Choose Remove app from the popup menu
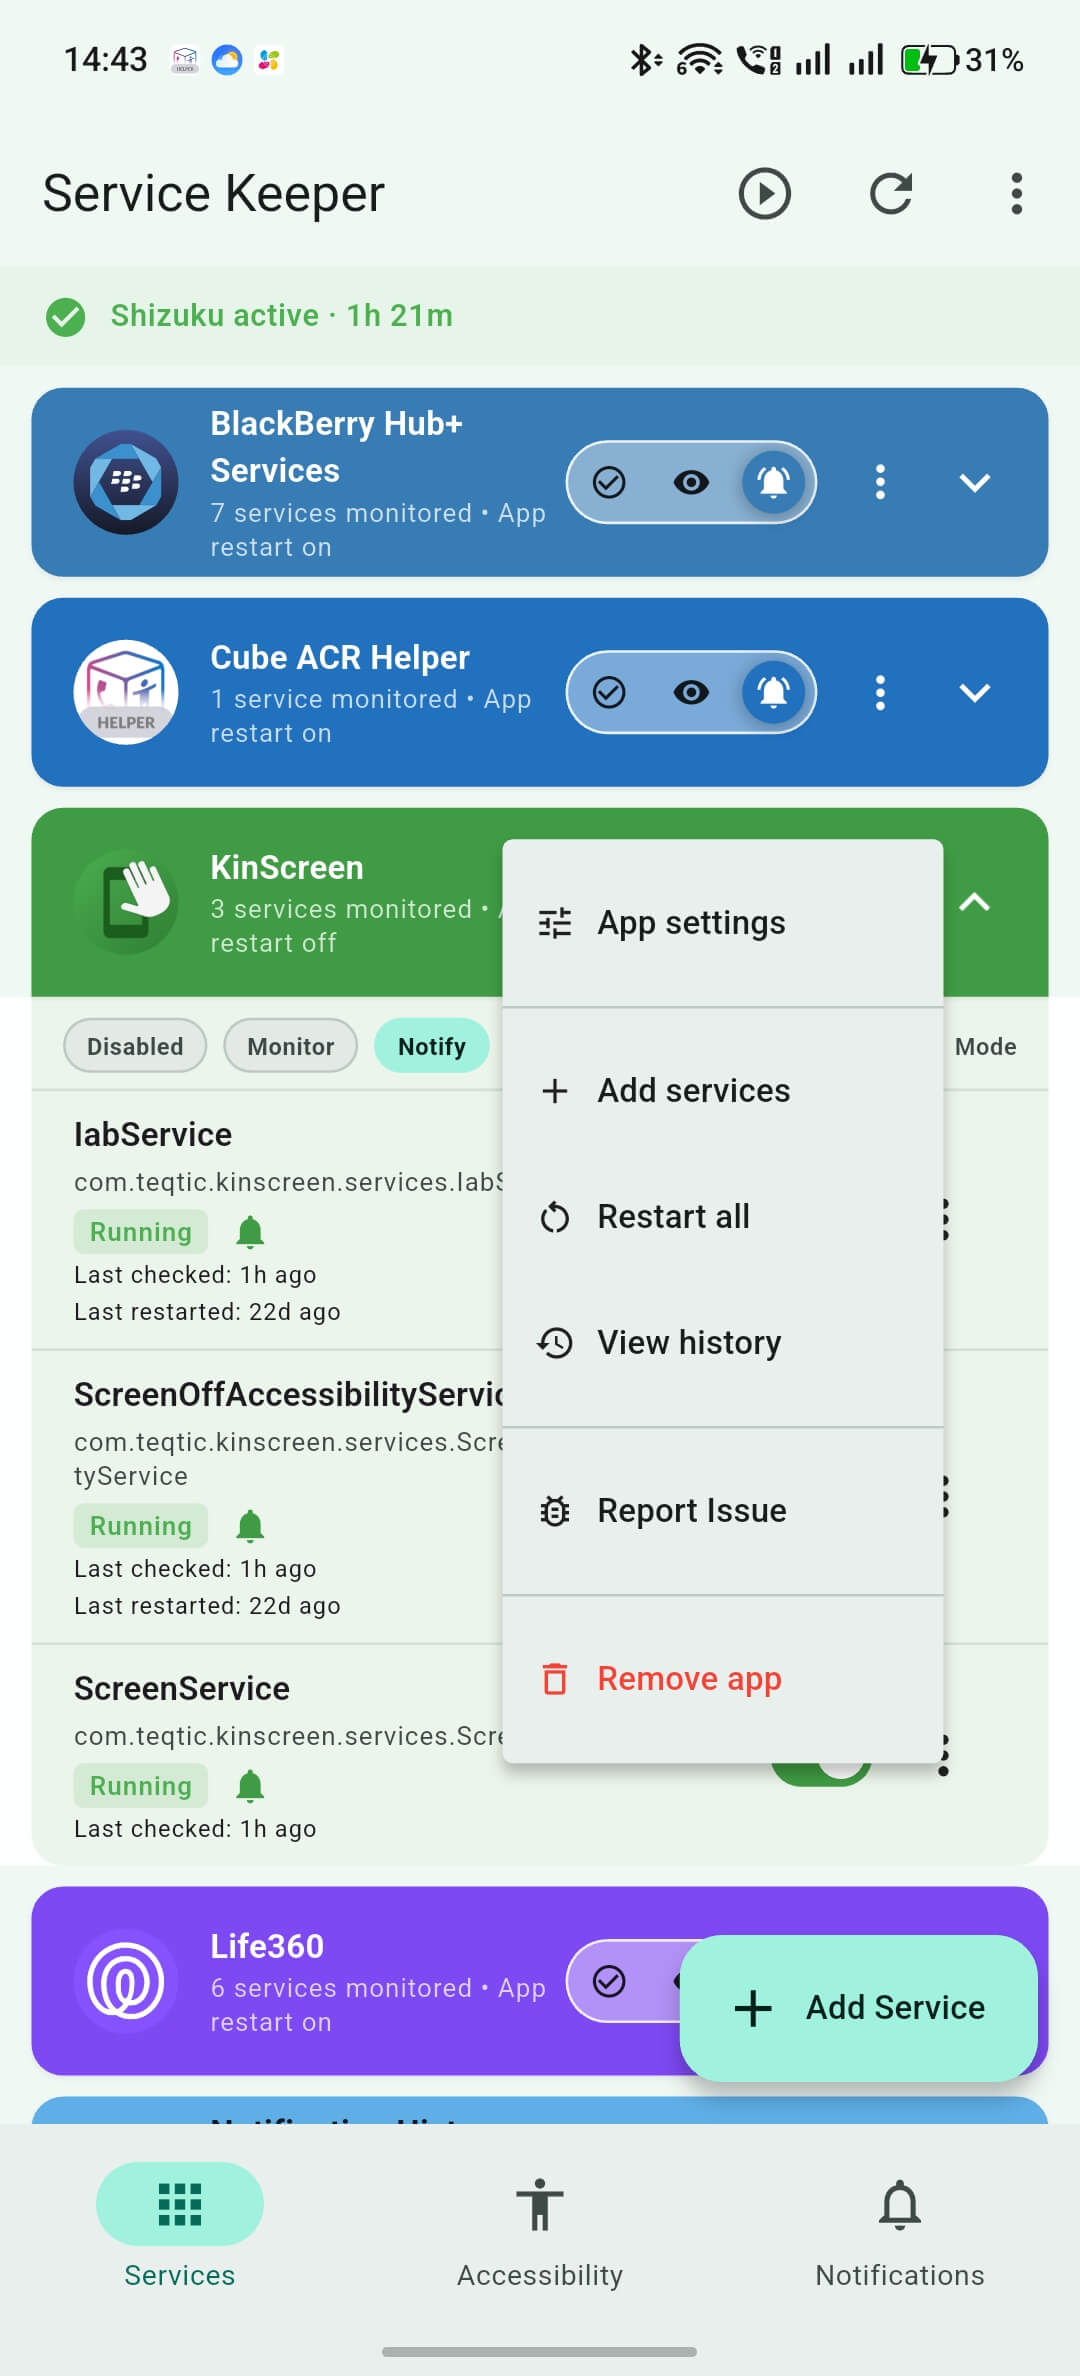The height and width of the screenshot is (2376, 1080). [x=723, y=1678]
